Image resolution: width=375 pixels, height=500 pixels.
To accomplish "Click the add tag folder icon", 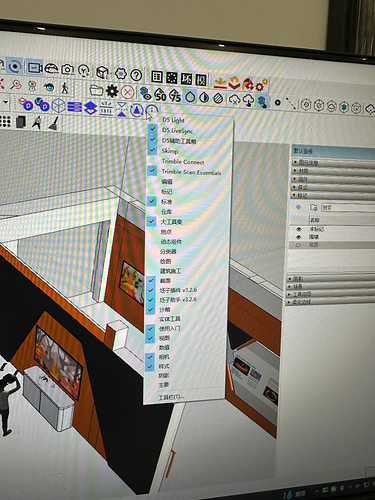I will click(313, 207).
